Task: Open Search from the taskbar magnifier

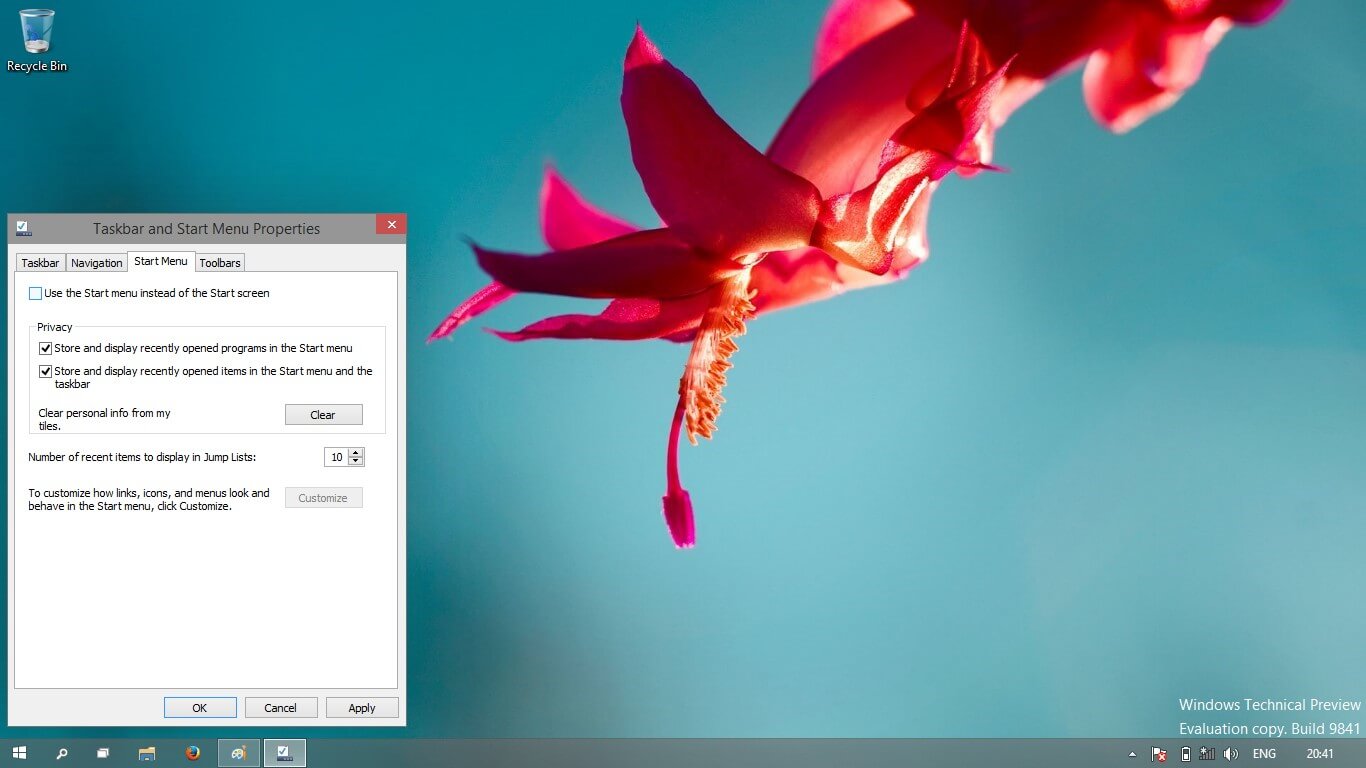Action: [x=61, y=753]
